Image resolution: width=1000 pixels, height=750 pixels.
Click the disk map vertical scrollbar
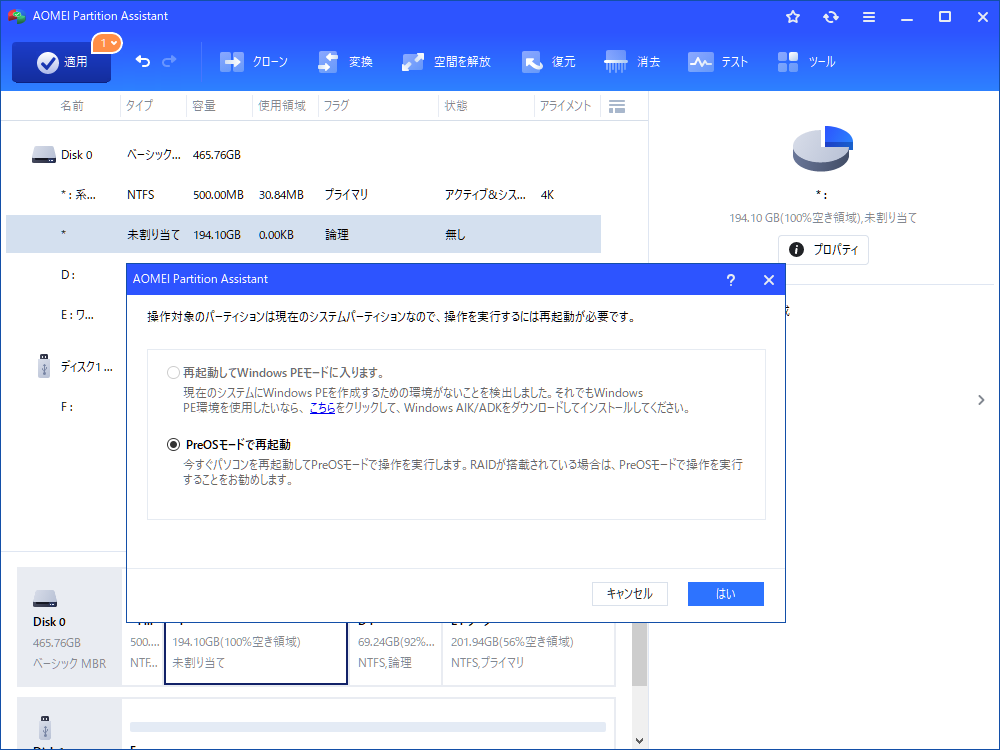[640, 654]
